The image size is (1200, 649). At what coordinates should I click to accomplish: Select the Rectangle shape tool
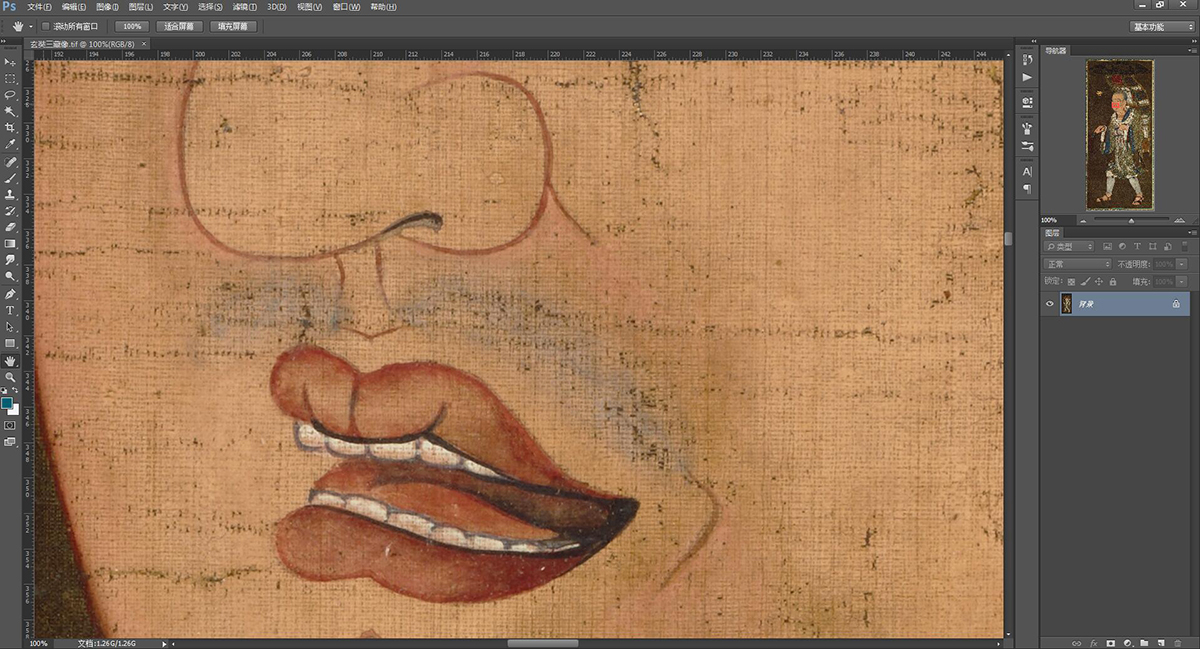(10, 343)
